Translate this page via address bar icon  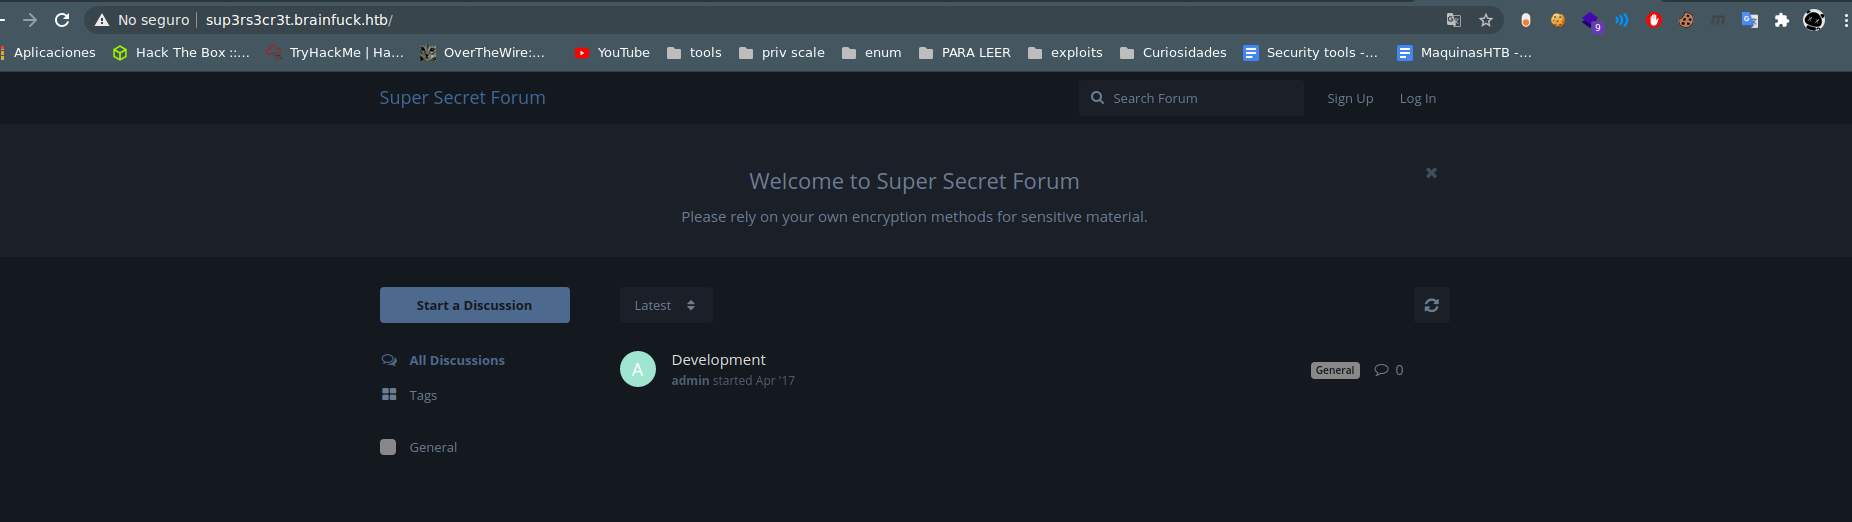pyautogui.click(x=1454, y=20)
